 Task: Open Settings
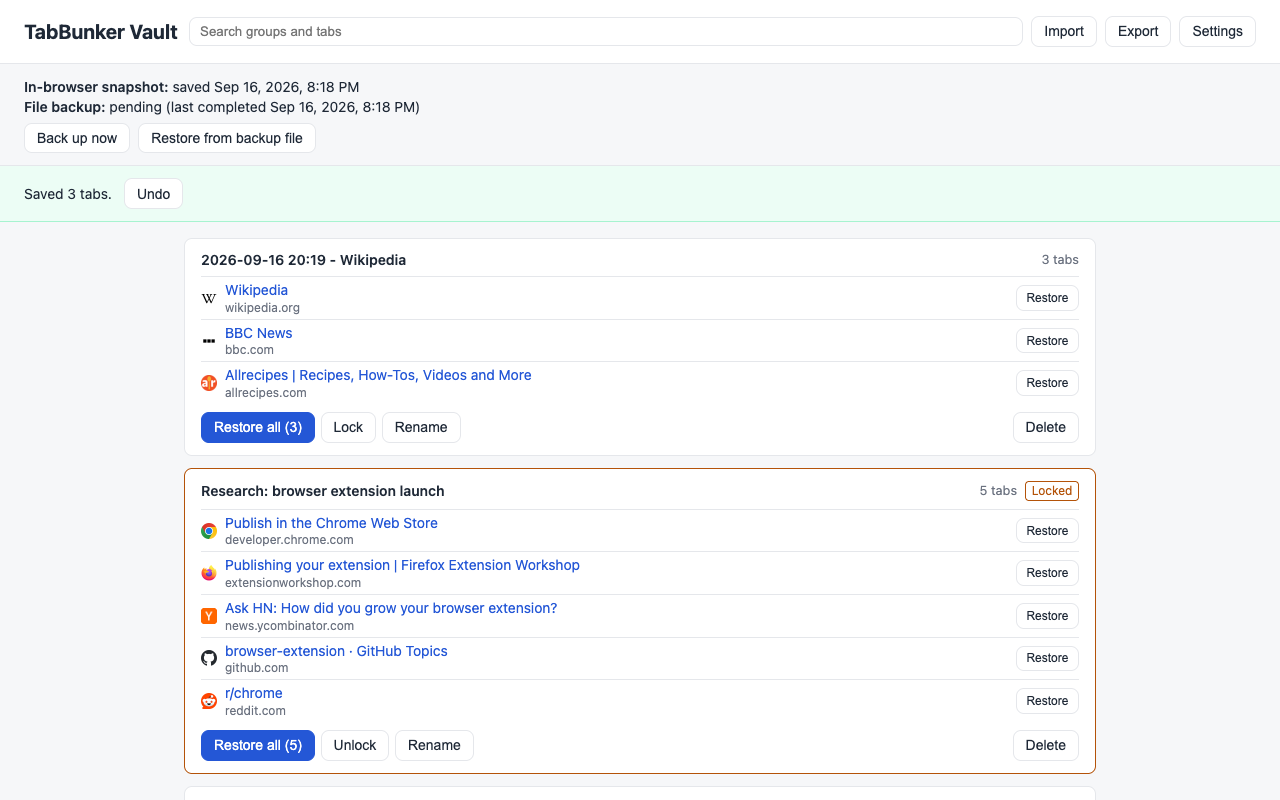pyautogui.click(x=1217, y=31)
